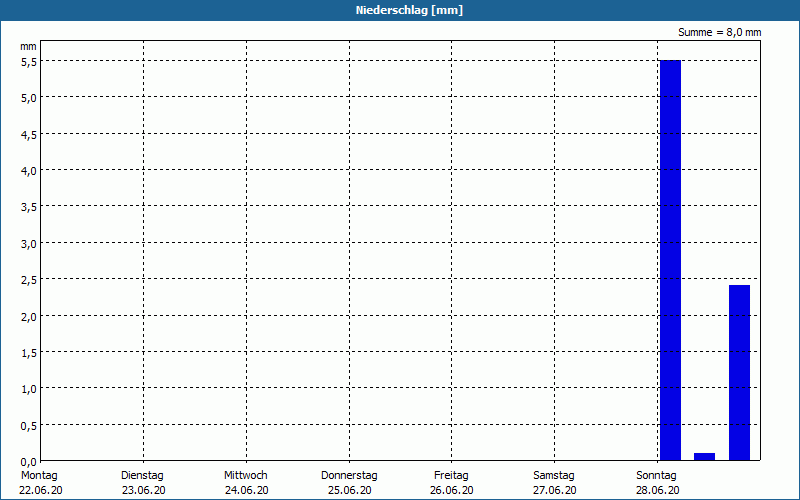This screenshot has height=500, width=800.
Task: Click the 'Dienstag' day label
Action: click(x=142, y=476)
